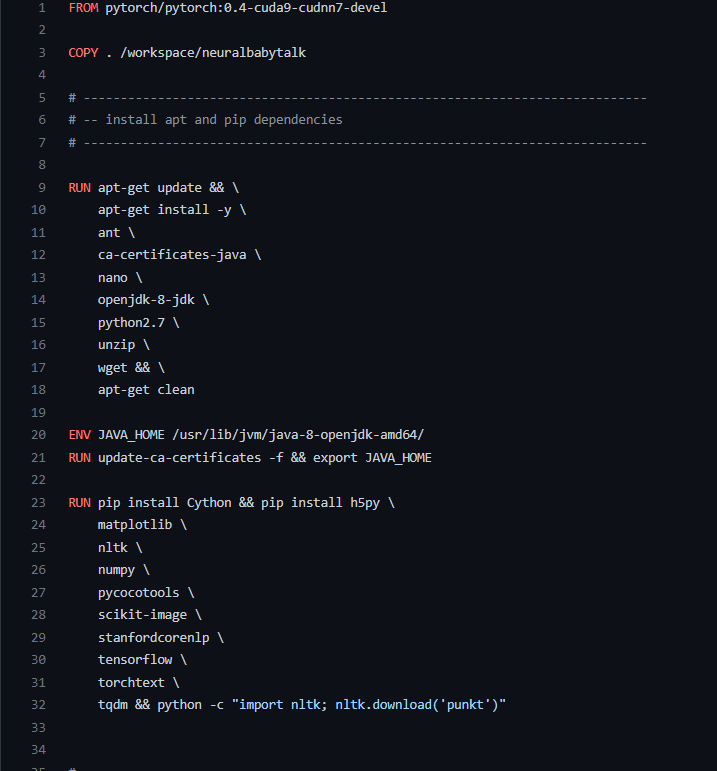Click 'apt-get install -y' on line 10
The height and width of the screenshot is (771, 717).
click(164, 210)
